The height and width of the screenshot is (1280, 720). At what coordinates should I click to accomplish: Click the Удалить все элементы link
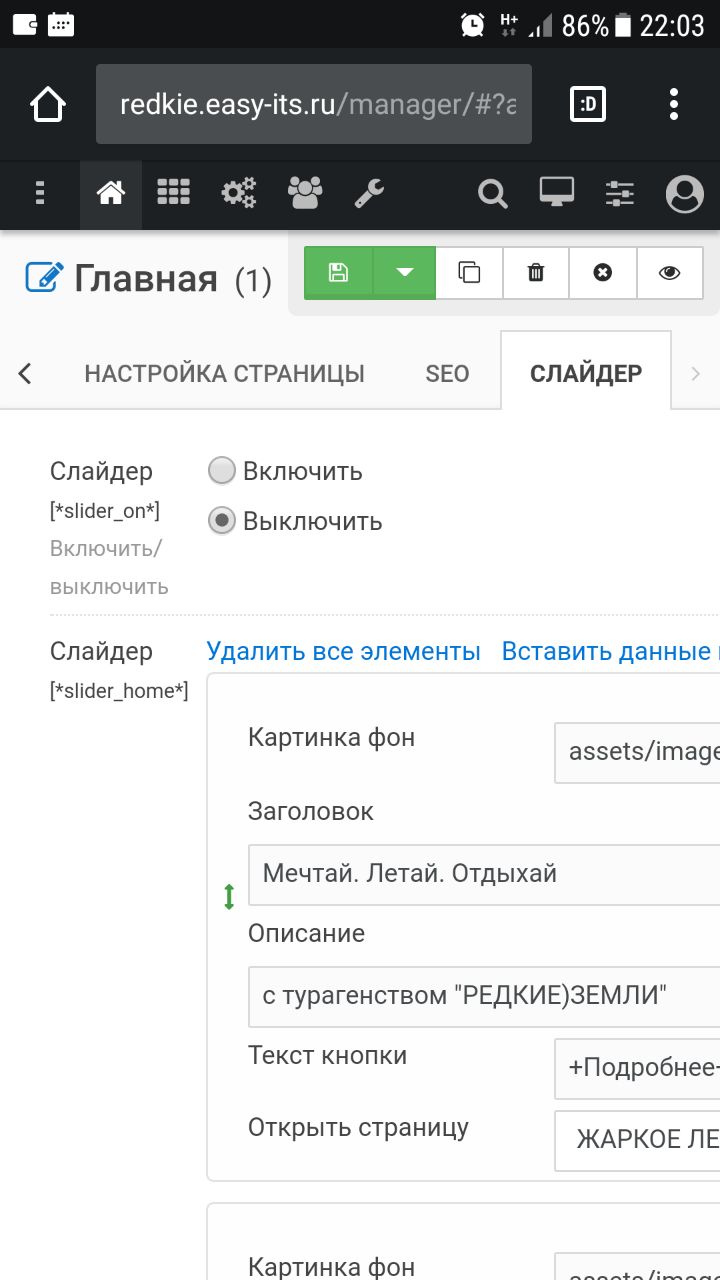pos(343,652)
